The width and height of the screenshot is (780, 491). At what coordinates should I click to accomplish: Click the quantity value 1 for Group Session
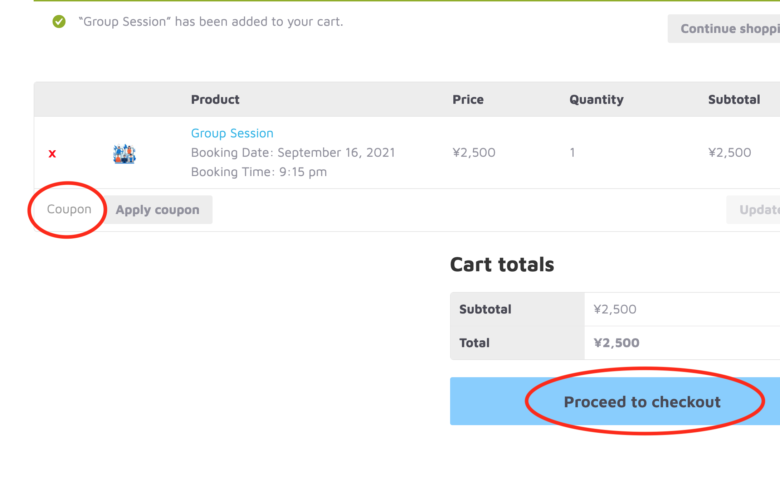pos(573,152)
